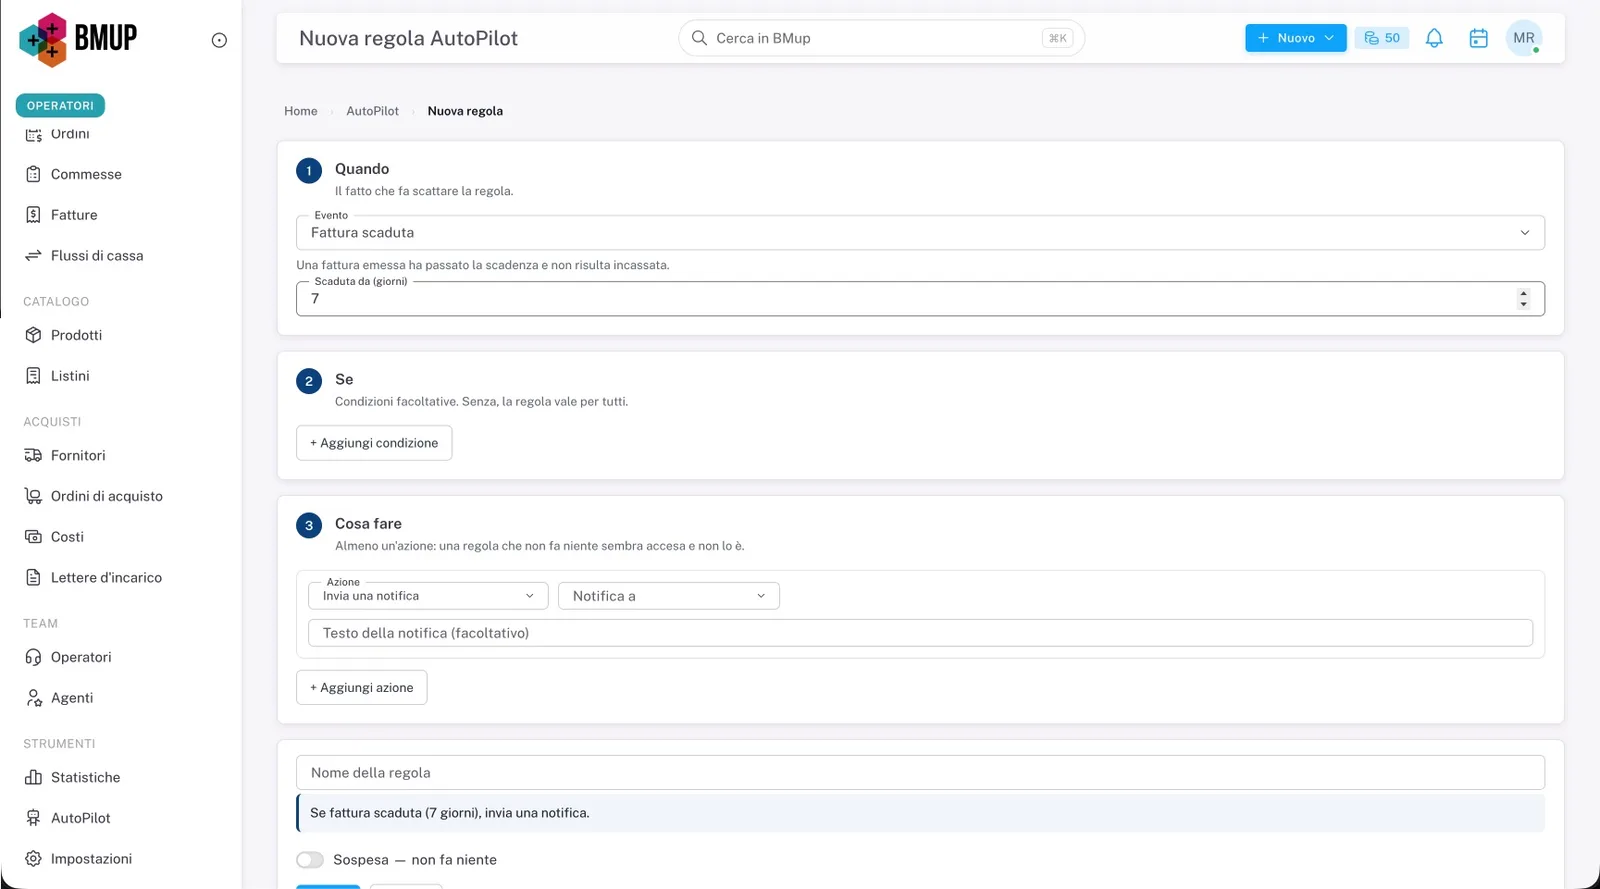1600x889 pixels.
Task: Click the Statistiche chart icon
Action: tap(33, 777)
